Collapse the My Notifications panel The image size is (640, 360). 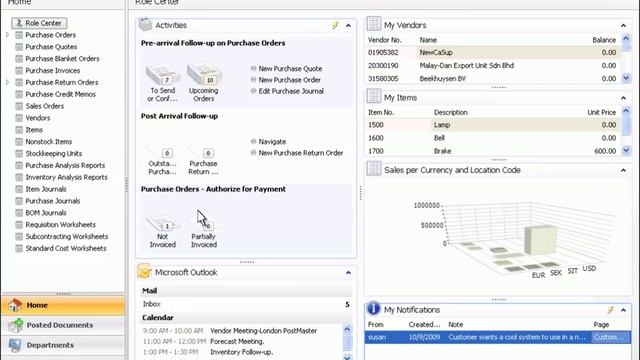coord(623,310)
